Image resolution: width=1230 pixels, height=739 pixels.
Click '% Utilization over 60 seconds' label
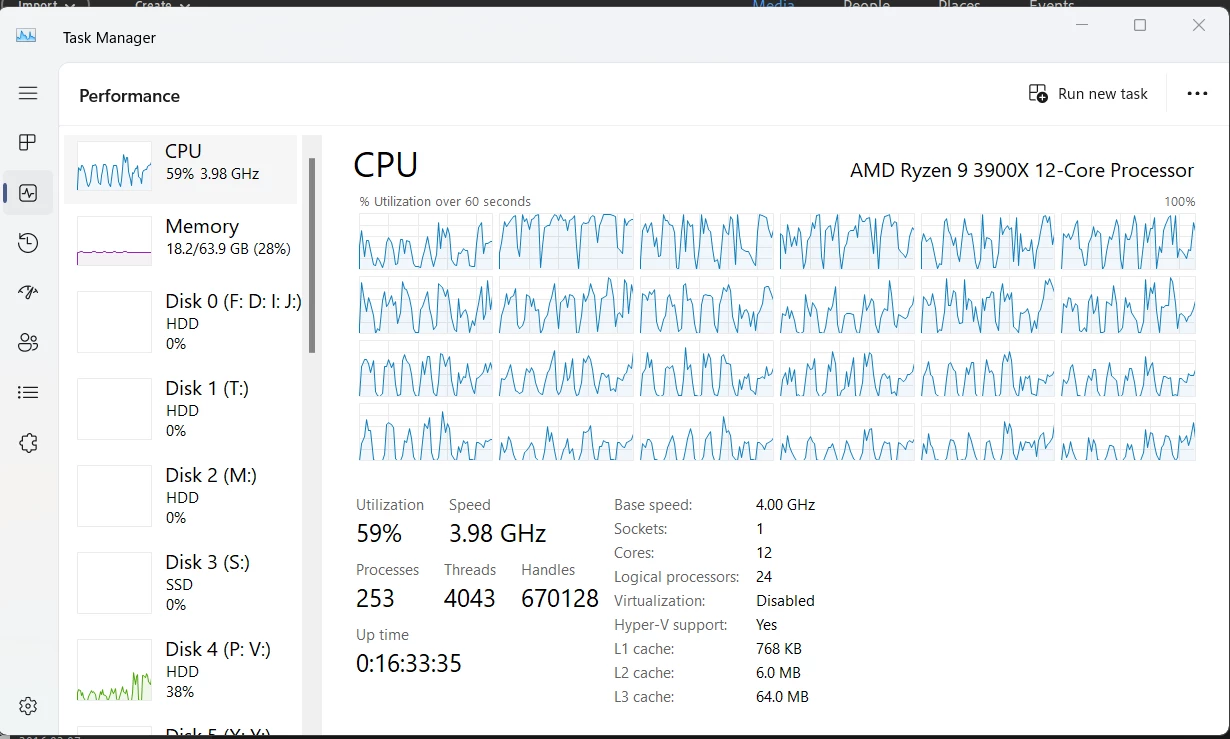point(445,201)
